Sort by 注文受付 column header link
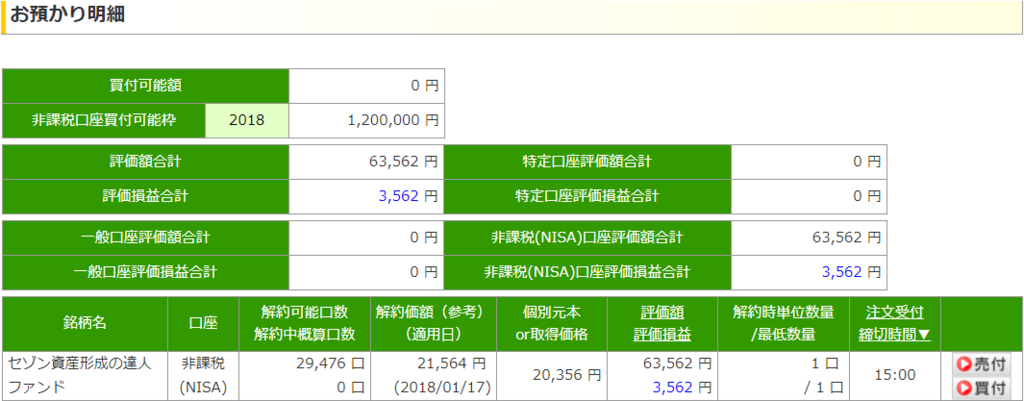The height and width of the screenshot is (401, 1024). (894, 312)
